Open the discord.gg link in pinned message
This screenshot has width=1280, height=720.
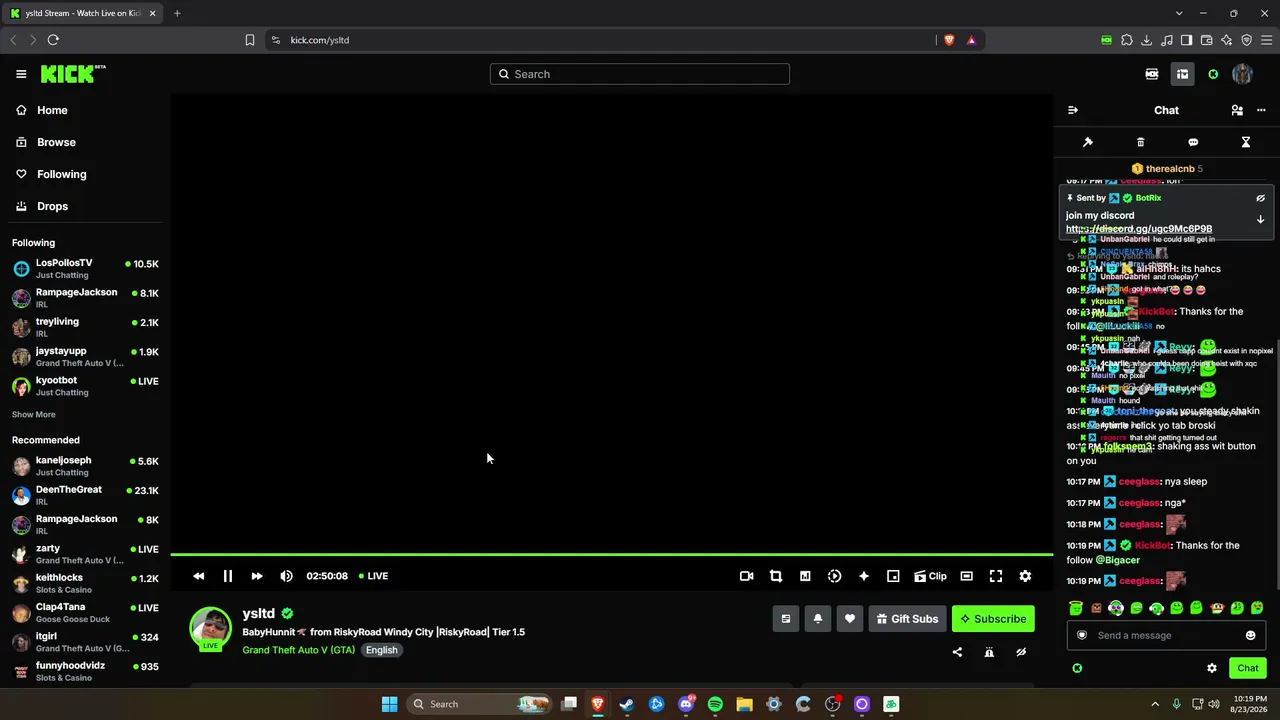point(1139,229)
